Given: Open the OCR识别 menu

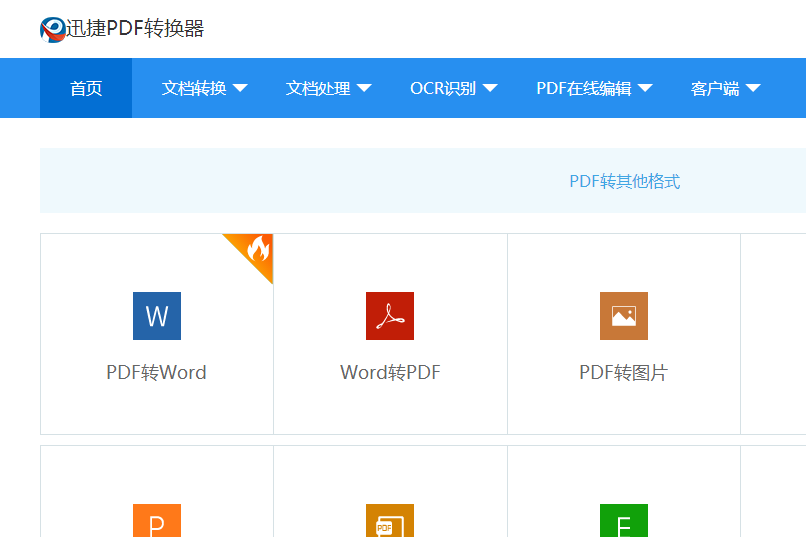Looking at the screenshot, I should [x=443, y=88].
